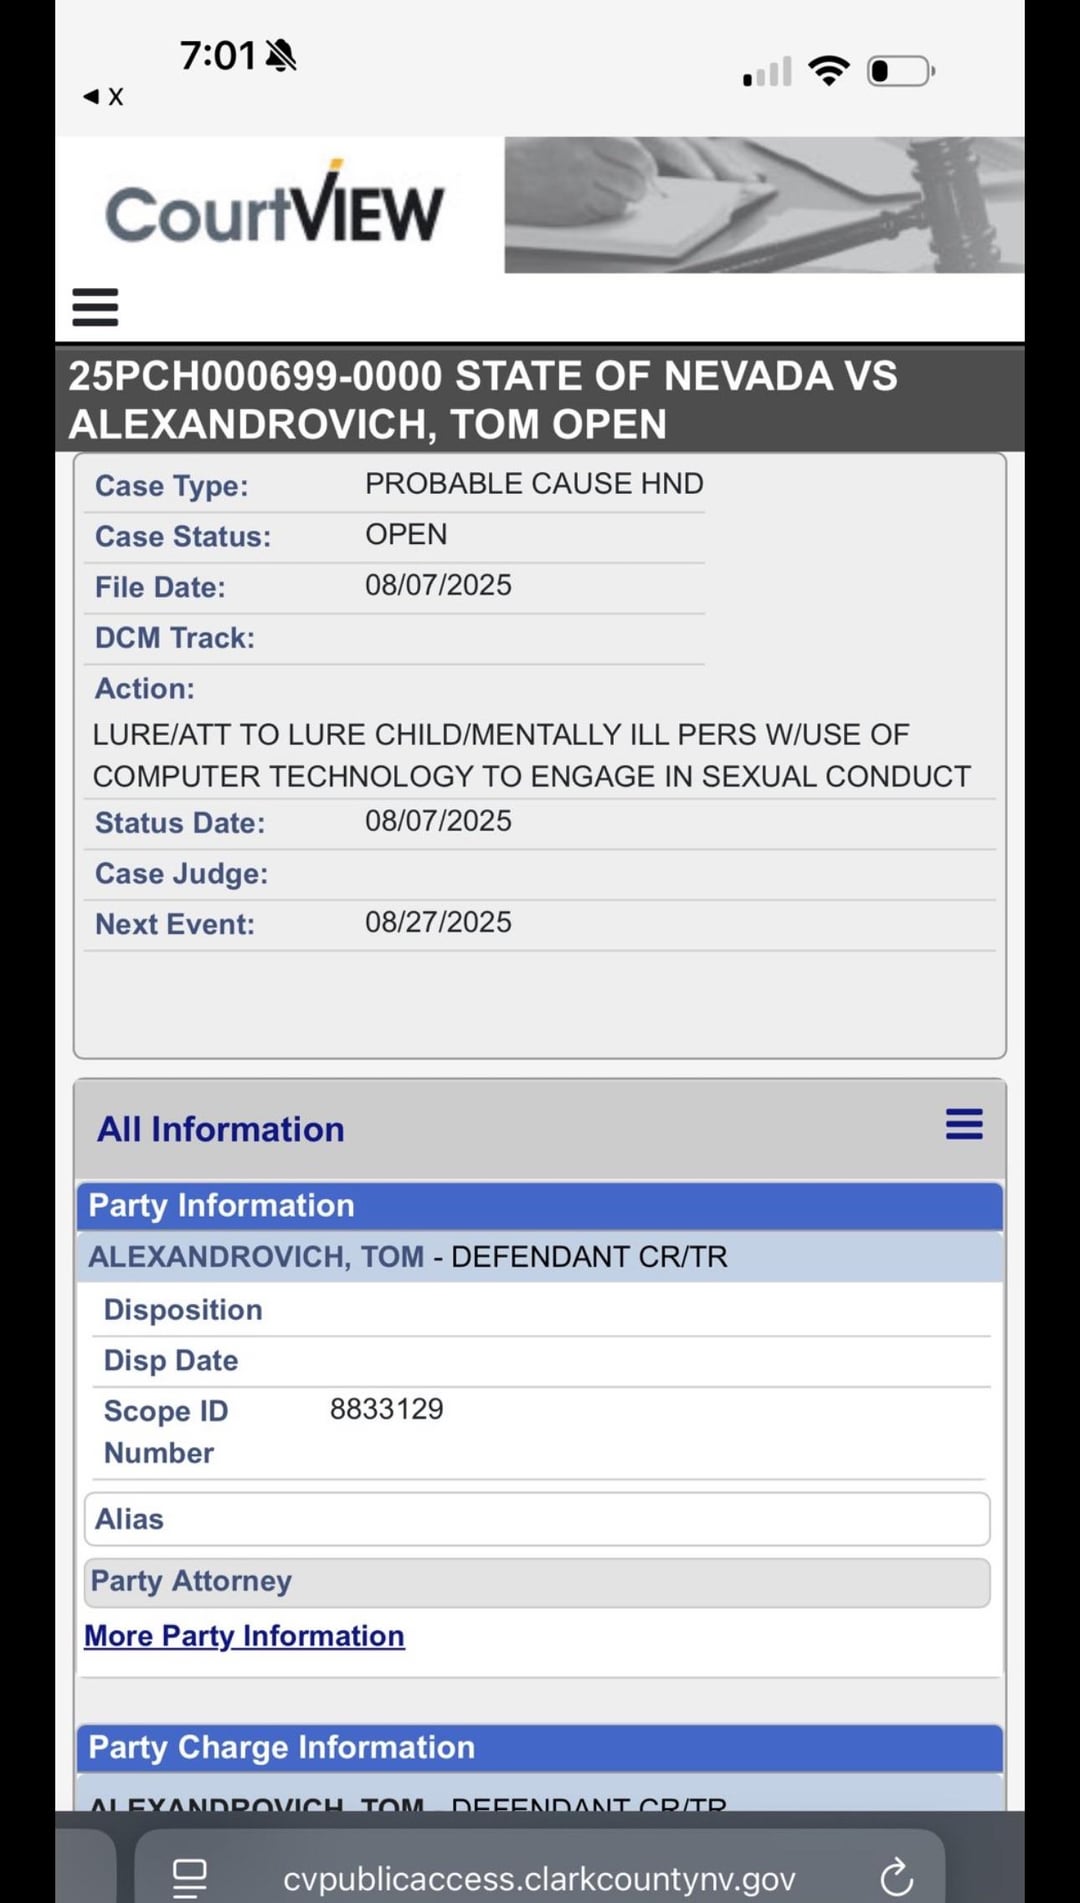Tap the defendant name row under Party Information
This screenshot has height=1903, width=1080.
pos(539,1257)
